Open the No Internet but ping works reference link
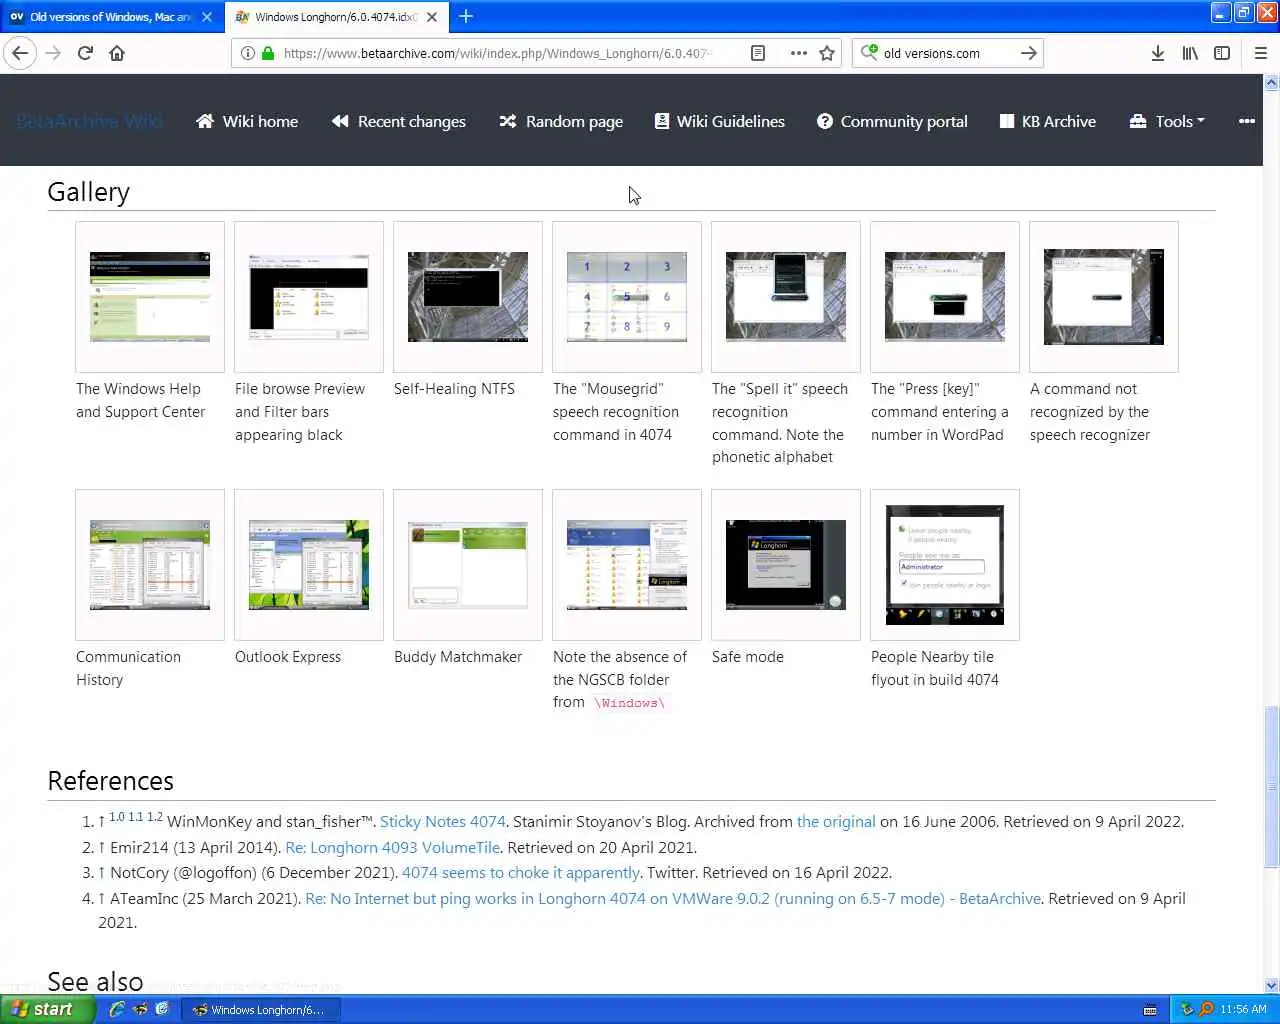1280x1024 pixels. 673,899
